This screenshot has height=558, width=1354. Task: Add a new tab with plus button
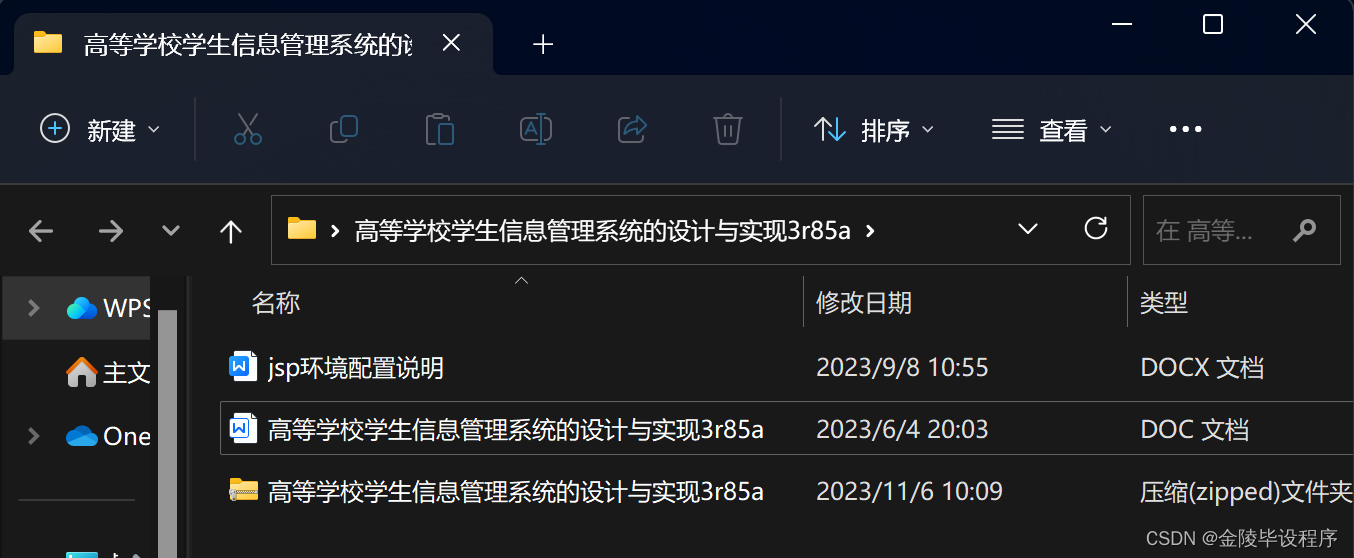543,44
